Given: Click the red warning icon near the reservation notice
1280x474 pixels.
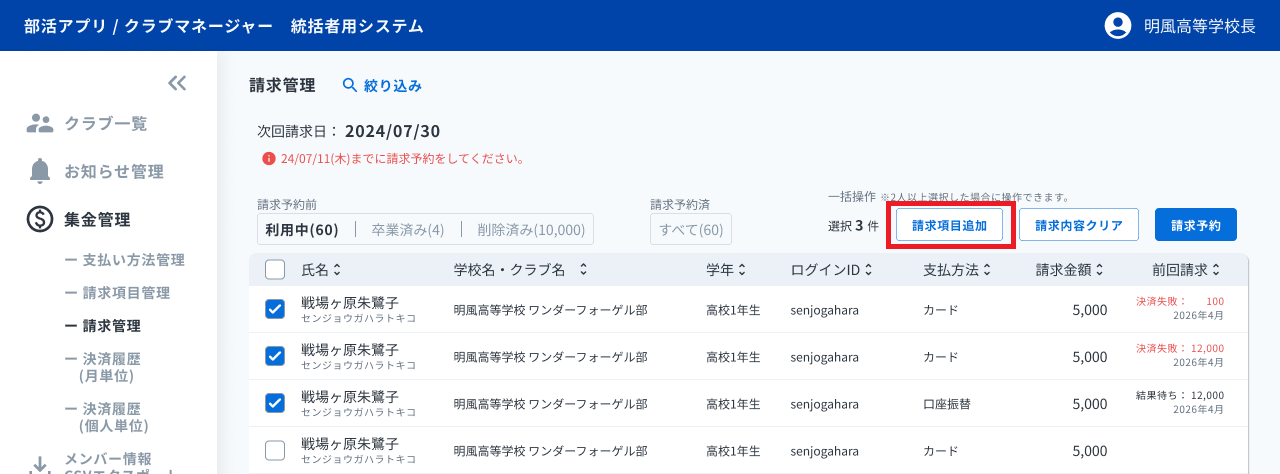Looking at the screenshot, I should pyautogui.click(x=269, y=158).
